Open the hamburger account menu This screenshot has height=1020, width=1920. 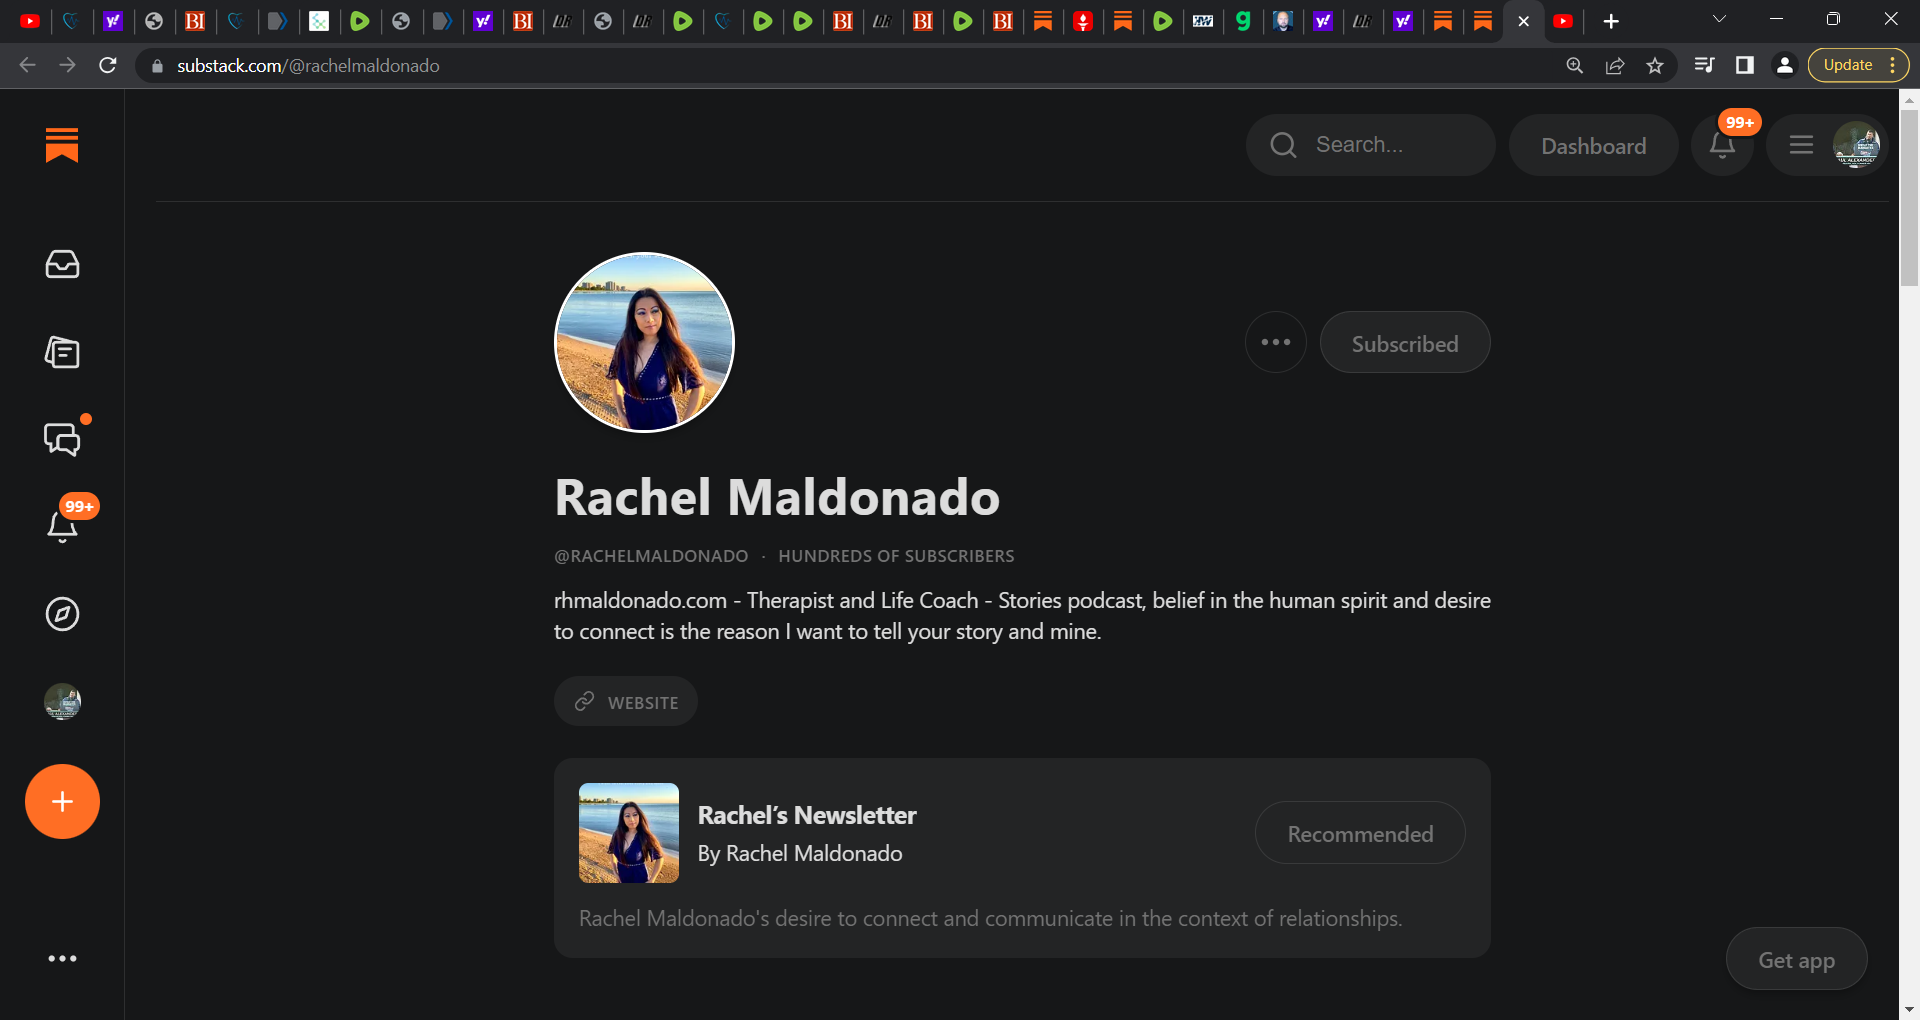(x=1801, y=146)
